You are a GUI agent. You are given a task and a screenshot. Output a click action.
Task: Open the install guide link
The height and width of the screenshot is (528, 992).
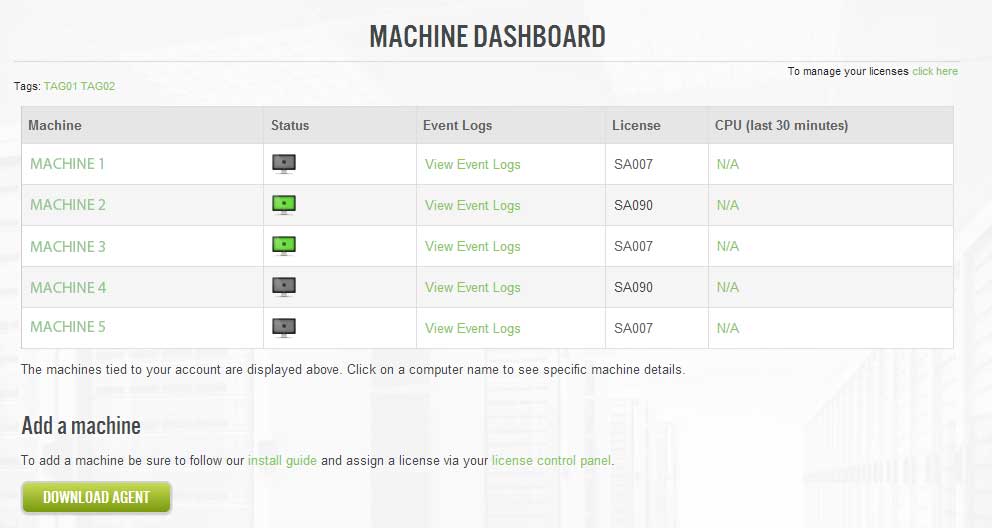(x=282, y=460)
